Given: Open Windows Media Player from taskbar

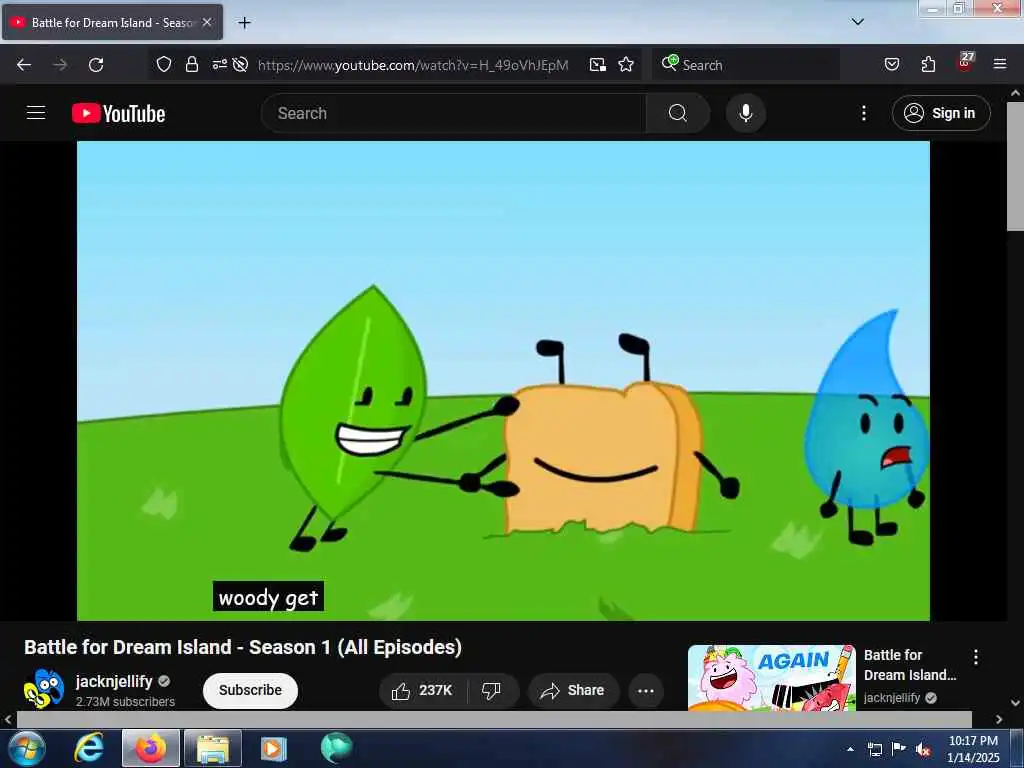Looking at the screenshot, I should (274, 748).
